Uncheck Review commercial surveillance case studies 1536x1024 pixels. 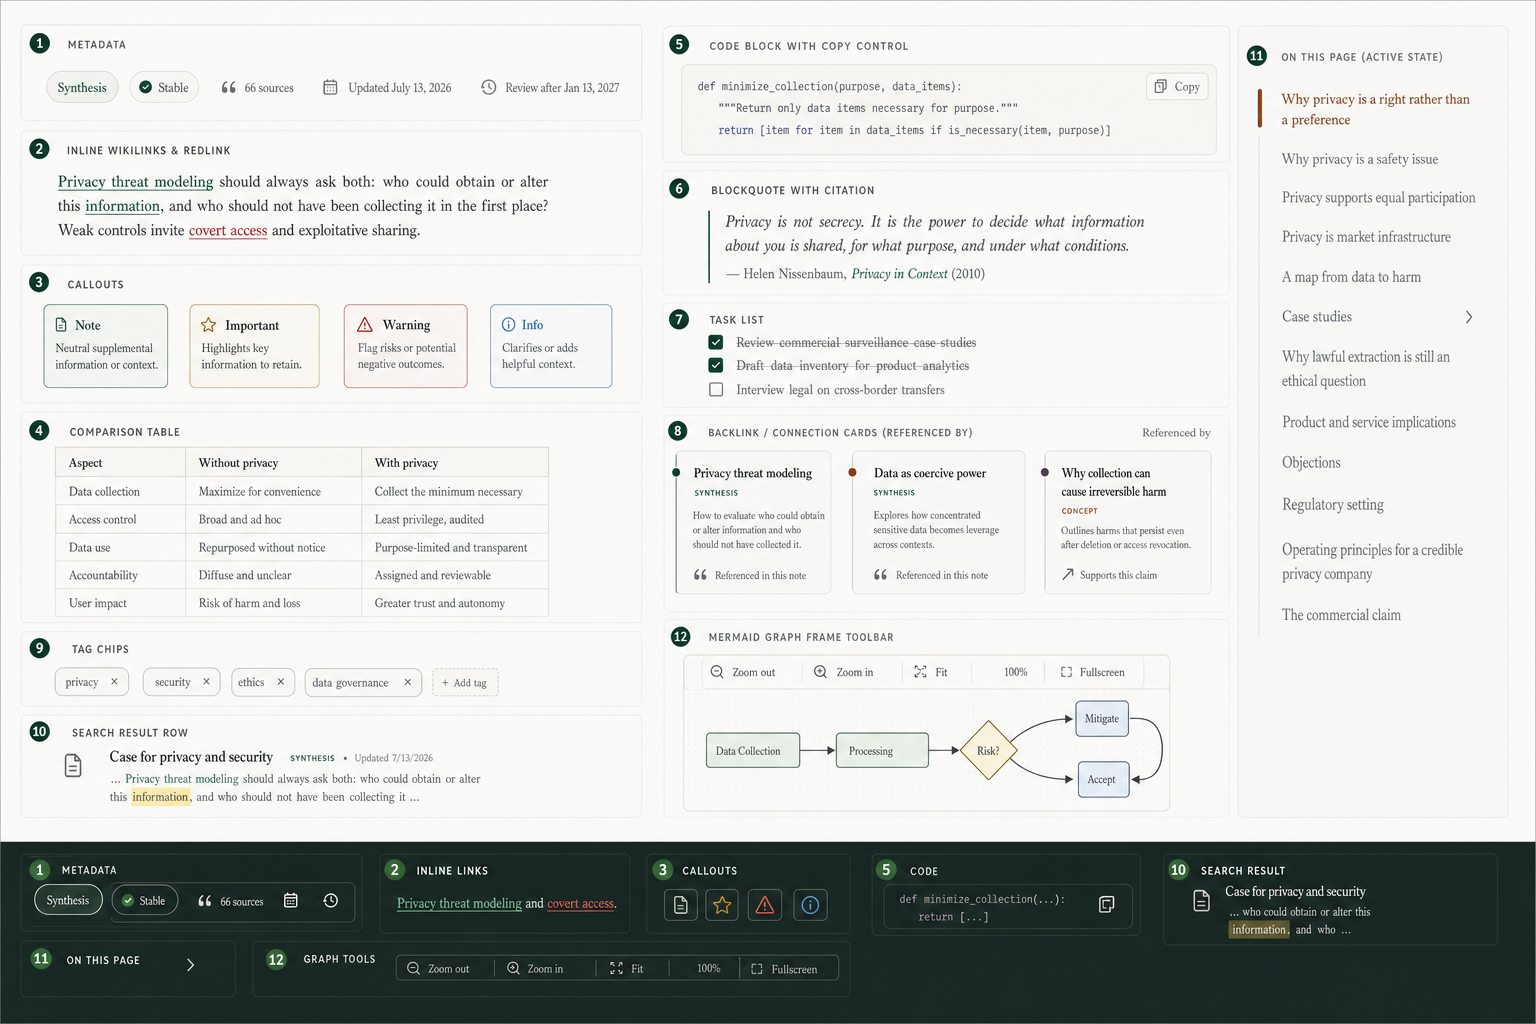tap(716, 342)
